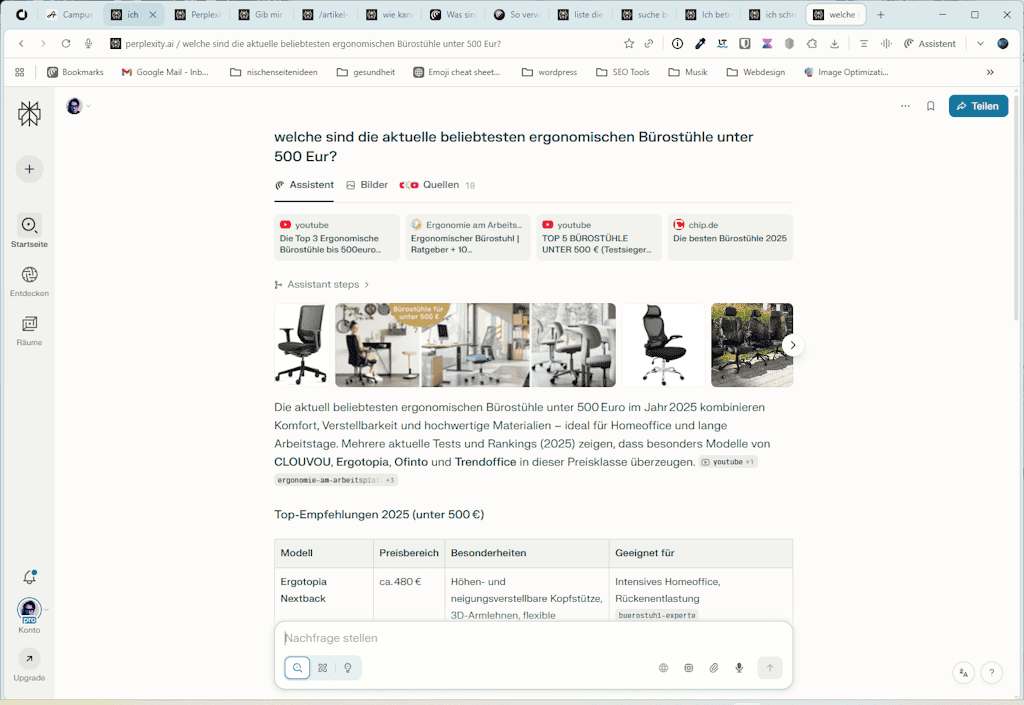Open Entdecken in the sidebar
Screen dimensions: 1024x705
tap(29, 275)
